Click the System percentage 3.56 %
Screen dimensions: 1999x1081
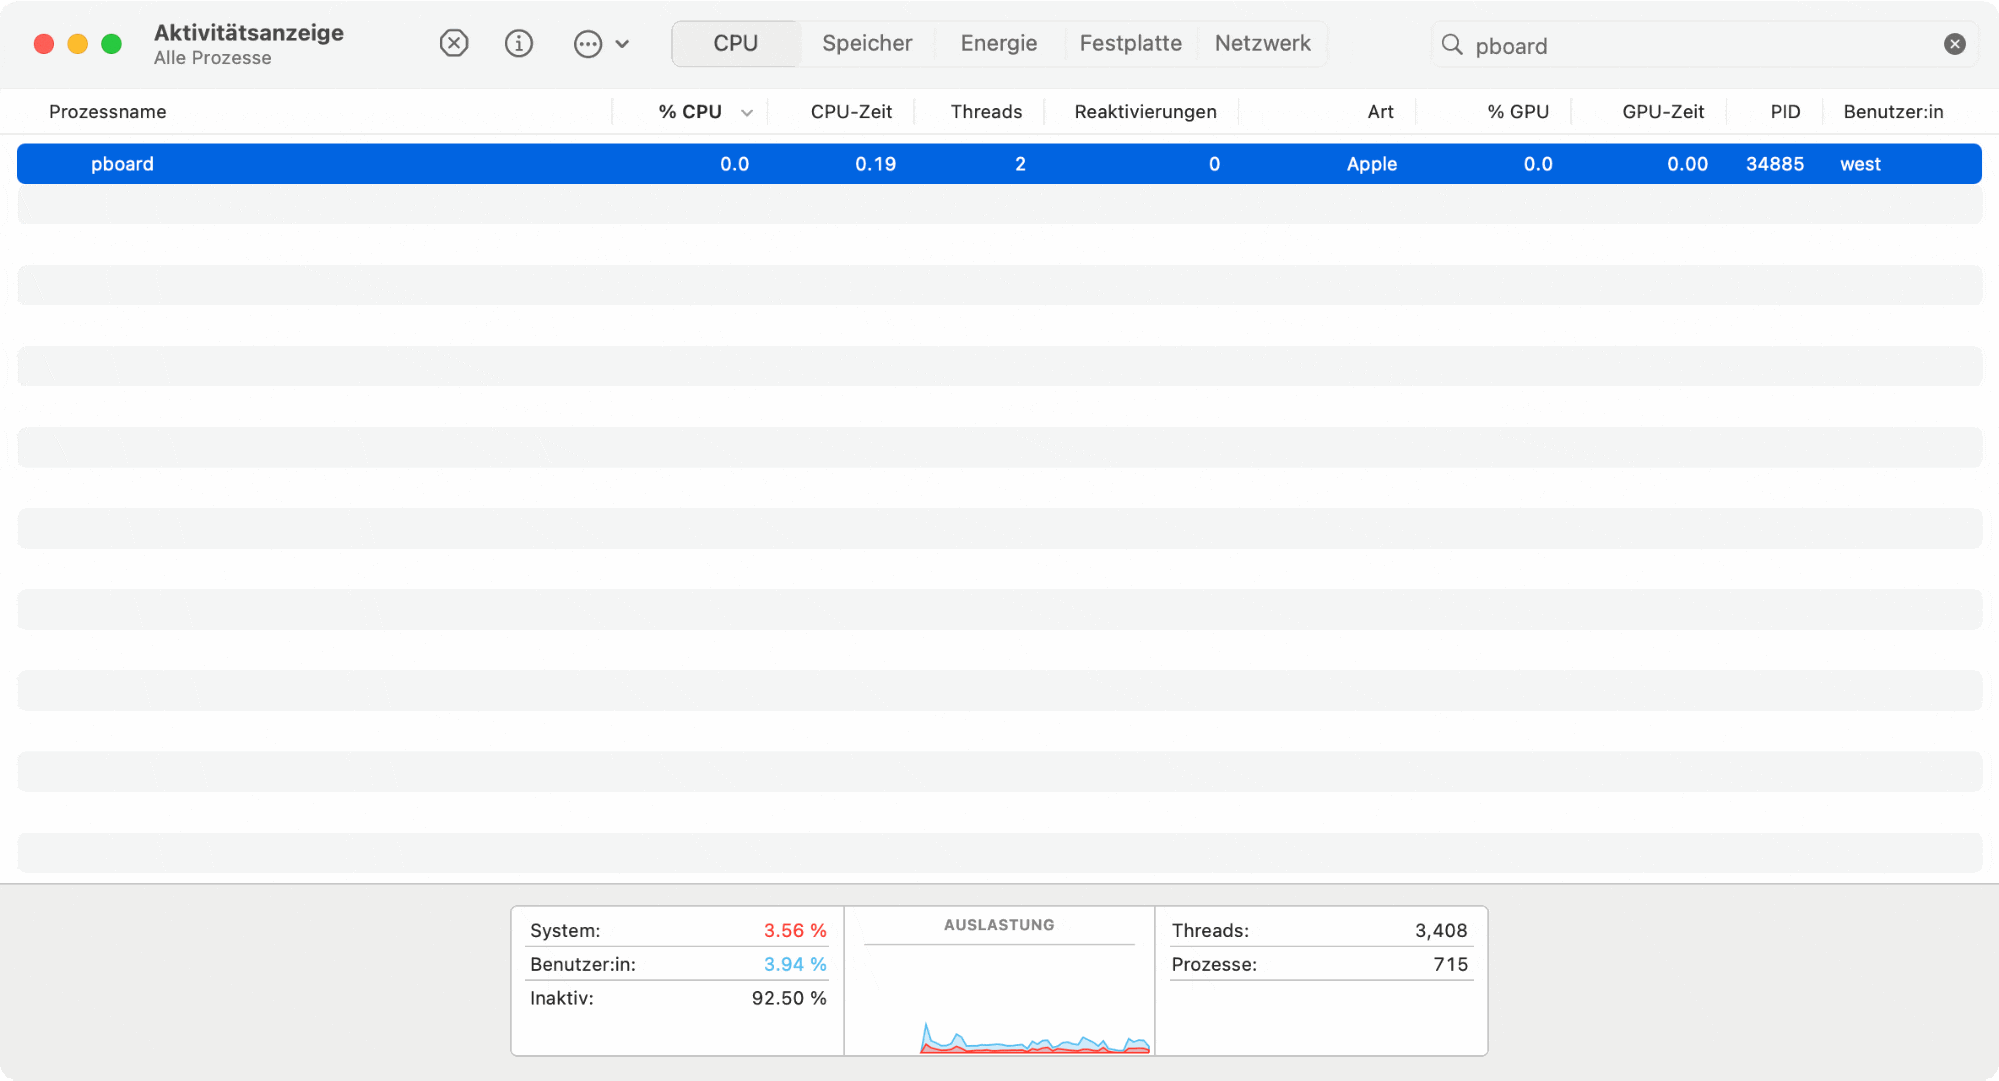tap(795, 930)
